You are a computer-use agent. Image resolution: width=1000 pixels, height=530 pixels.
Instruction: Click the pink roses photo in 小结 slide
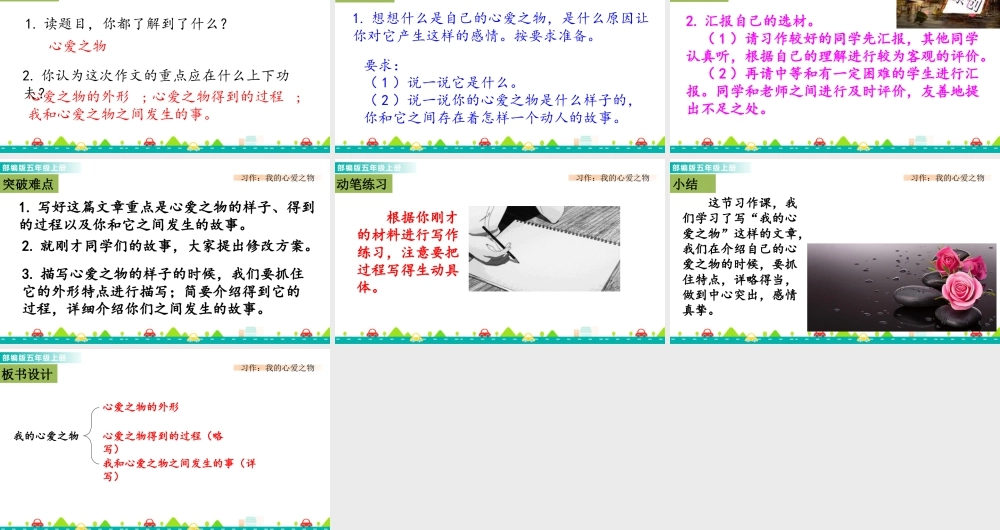coord(901,287)
